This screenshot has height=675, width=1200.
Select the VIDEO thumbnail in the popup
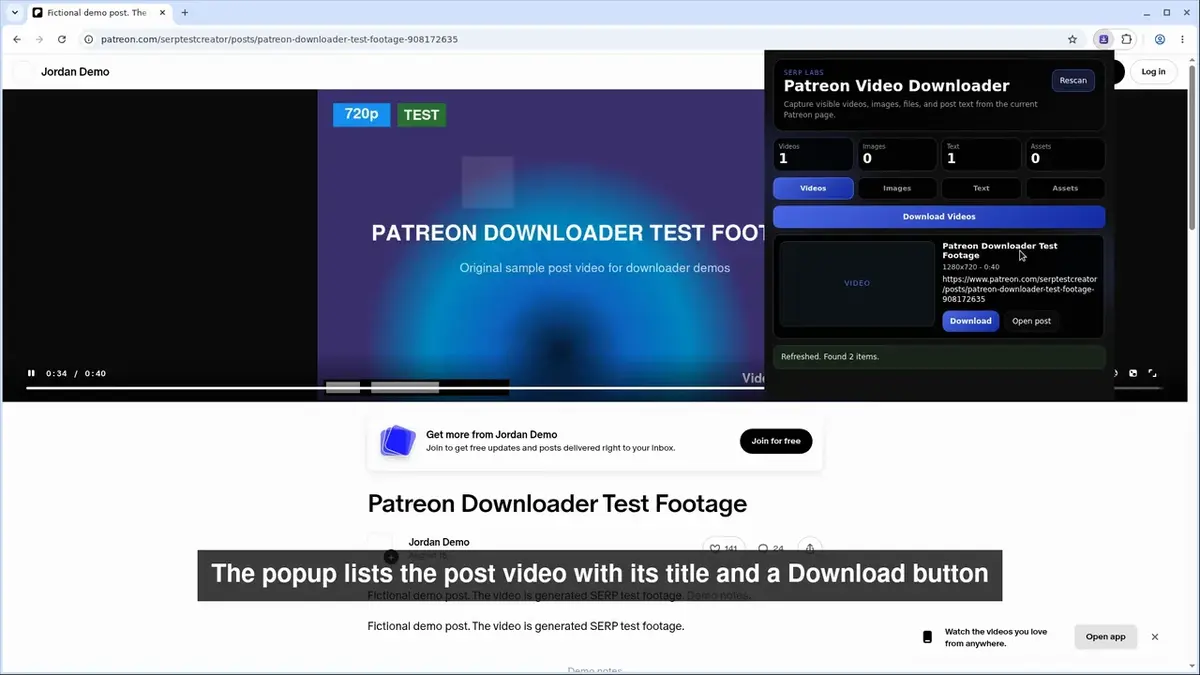click(857, 283)
